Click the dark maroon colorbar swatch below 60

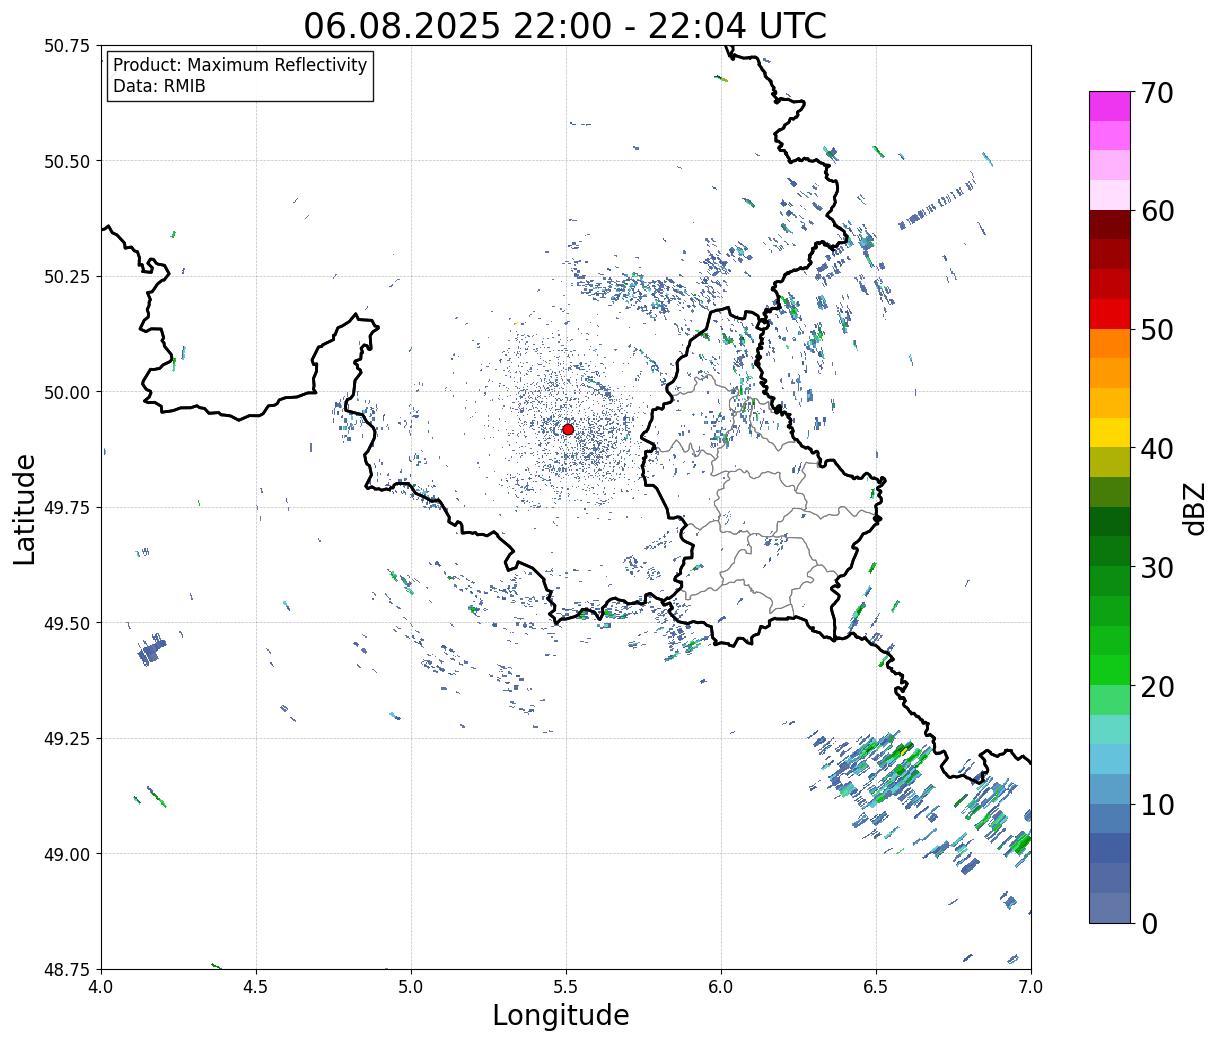[x=1110, y=225]
